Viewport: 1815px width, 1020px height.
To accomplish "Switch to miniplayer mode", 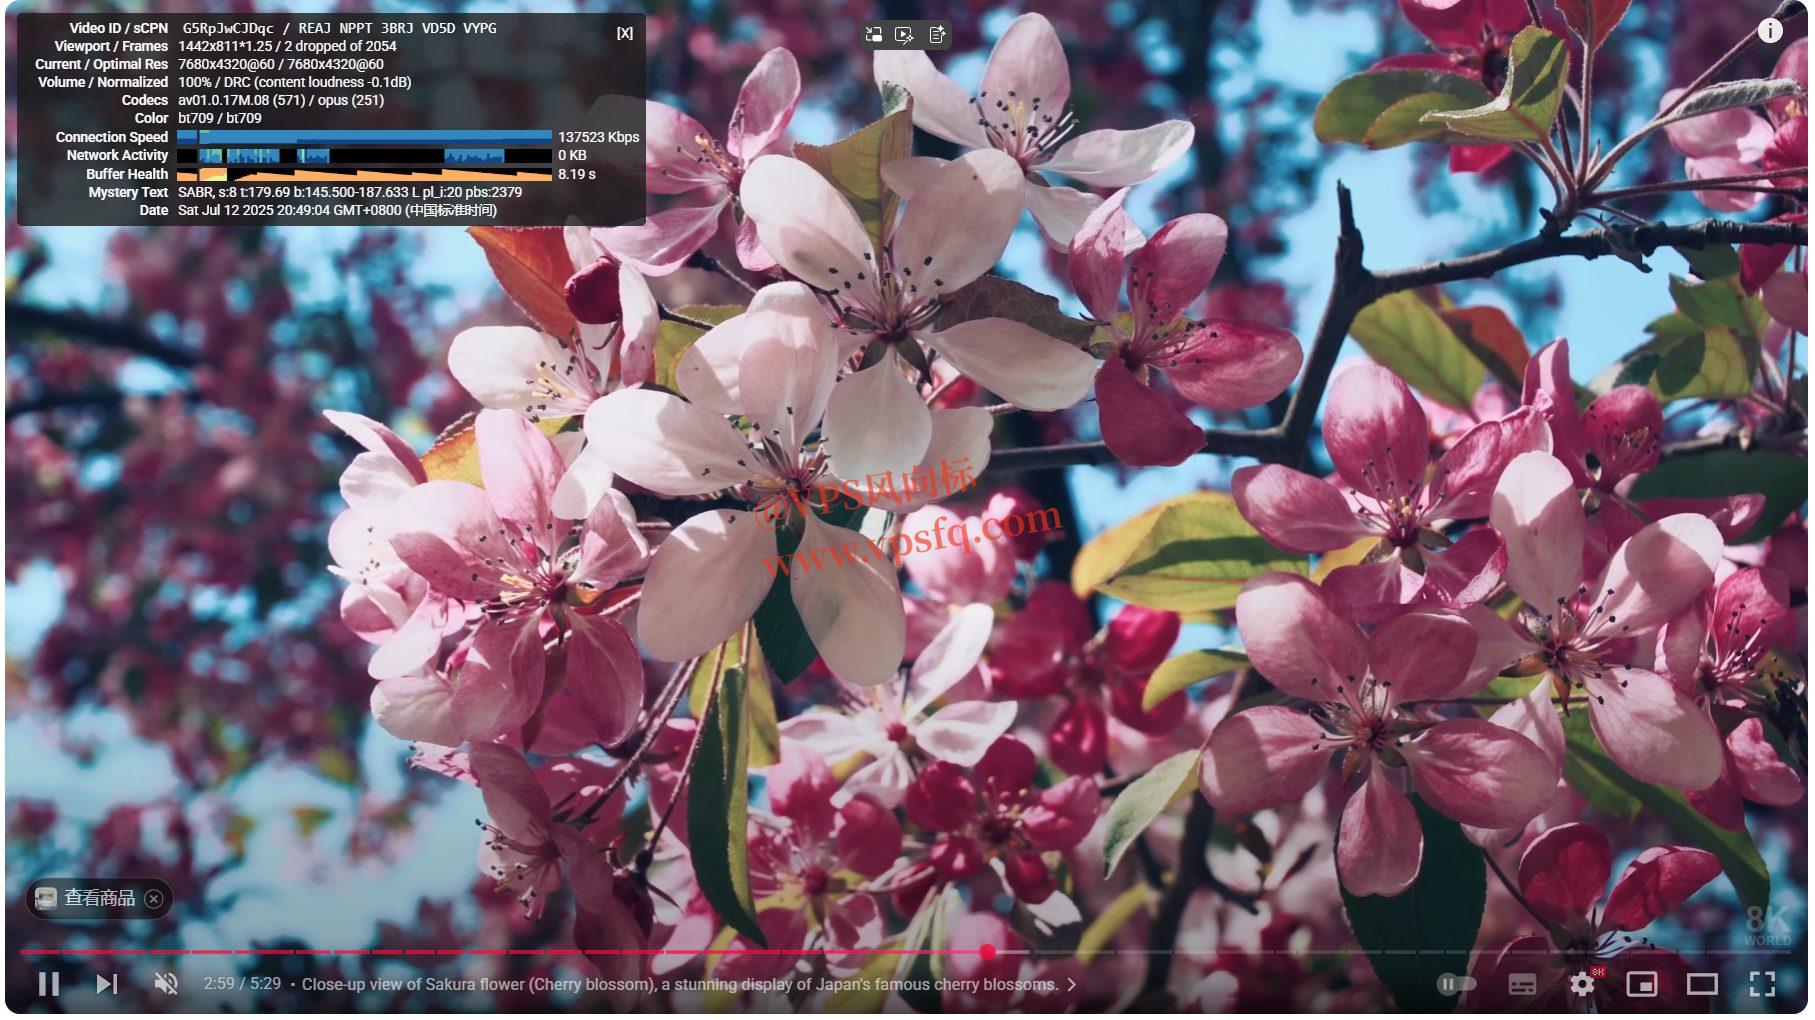I will tap(1641, 984).
